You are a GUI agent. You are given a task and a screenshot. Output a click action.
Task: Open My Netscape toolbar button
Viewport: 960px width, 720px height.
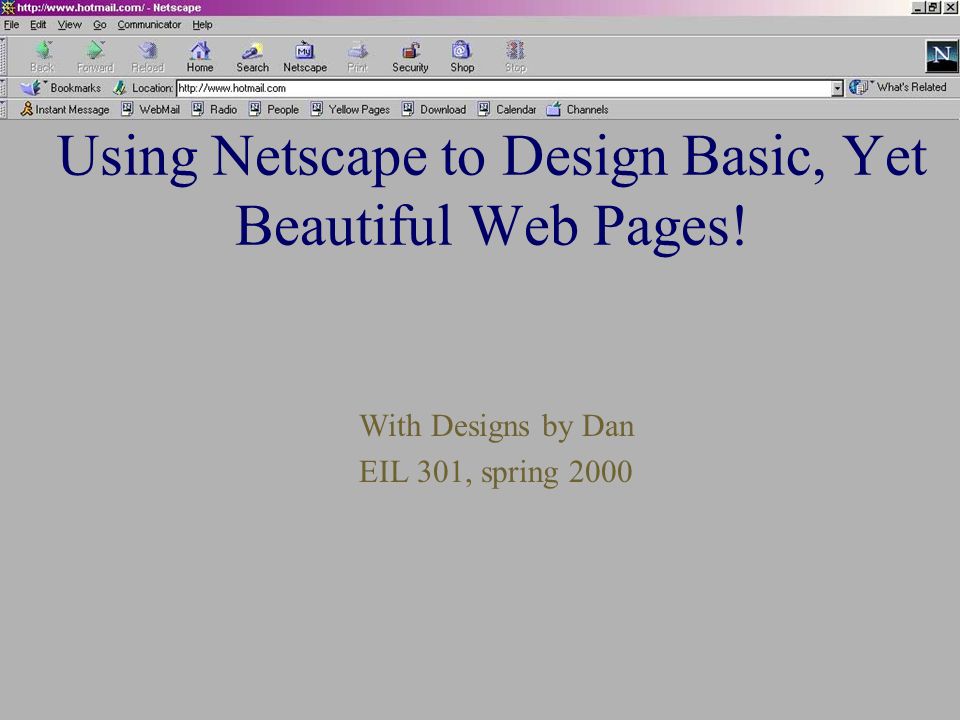pyautogui.click(x=305, y=57)
